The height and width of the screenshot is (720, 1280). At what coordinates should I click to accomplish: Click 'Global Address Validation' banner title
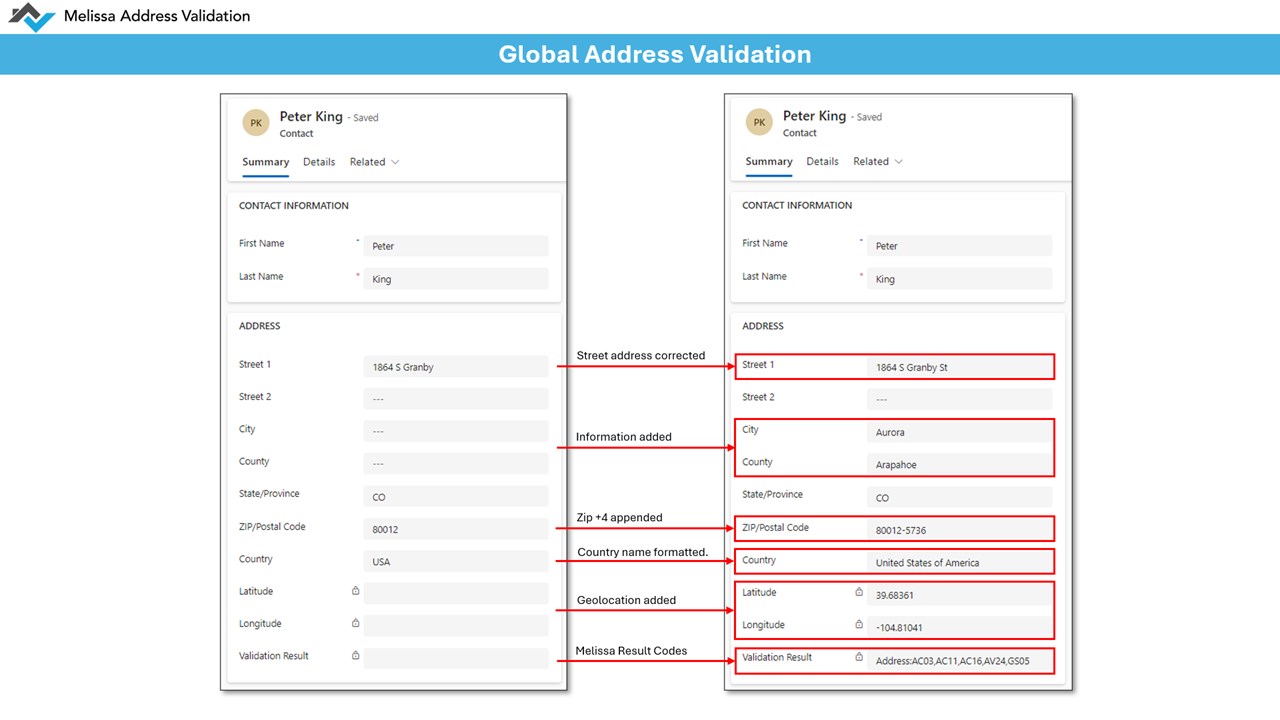(655, 54)
